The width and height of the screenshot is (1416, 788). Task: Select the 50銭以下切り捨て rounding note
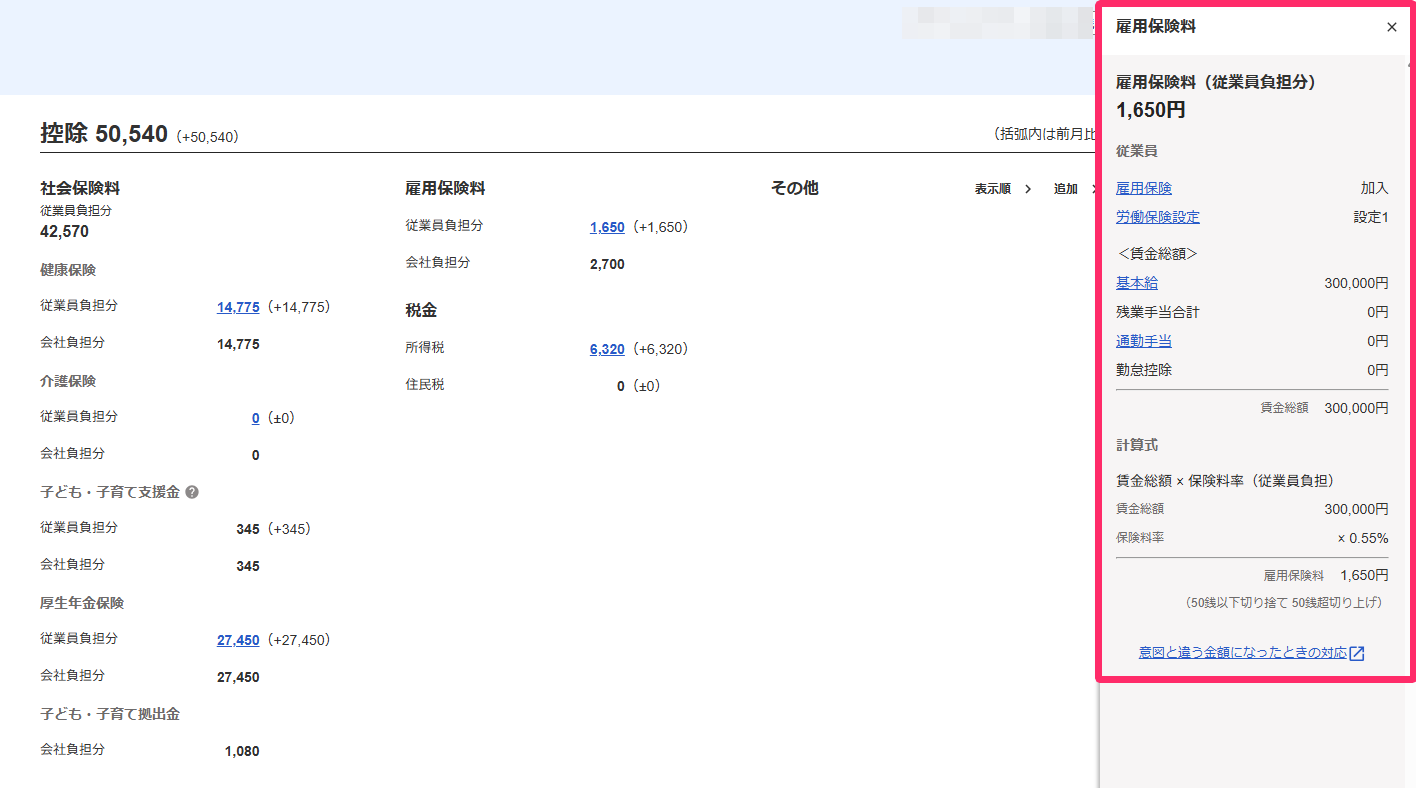pyautogui.click(x=1284, y=603)
